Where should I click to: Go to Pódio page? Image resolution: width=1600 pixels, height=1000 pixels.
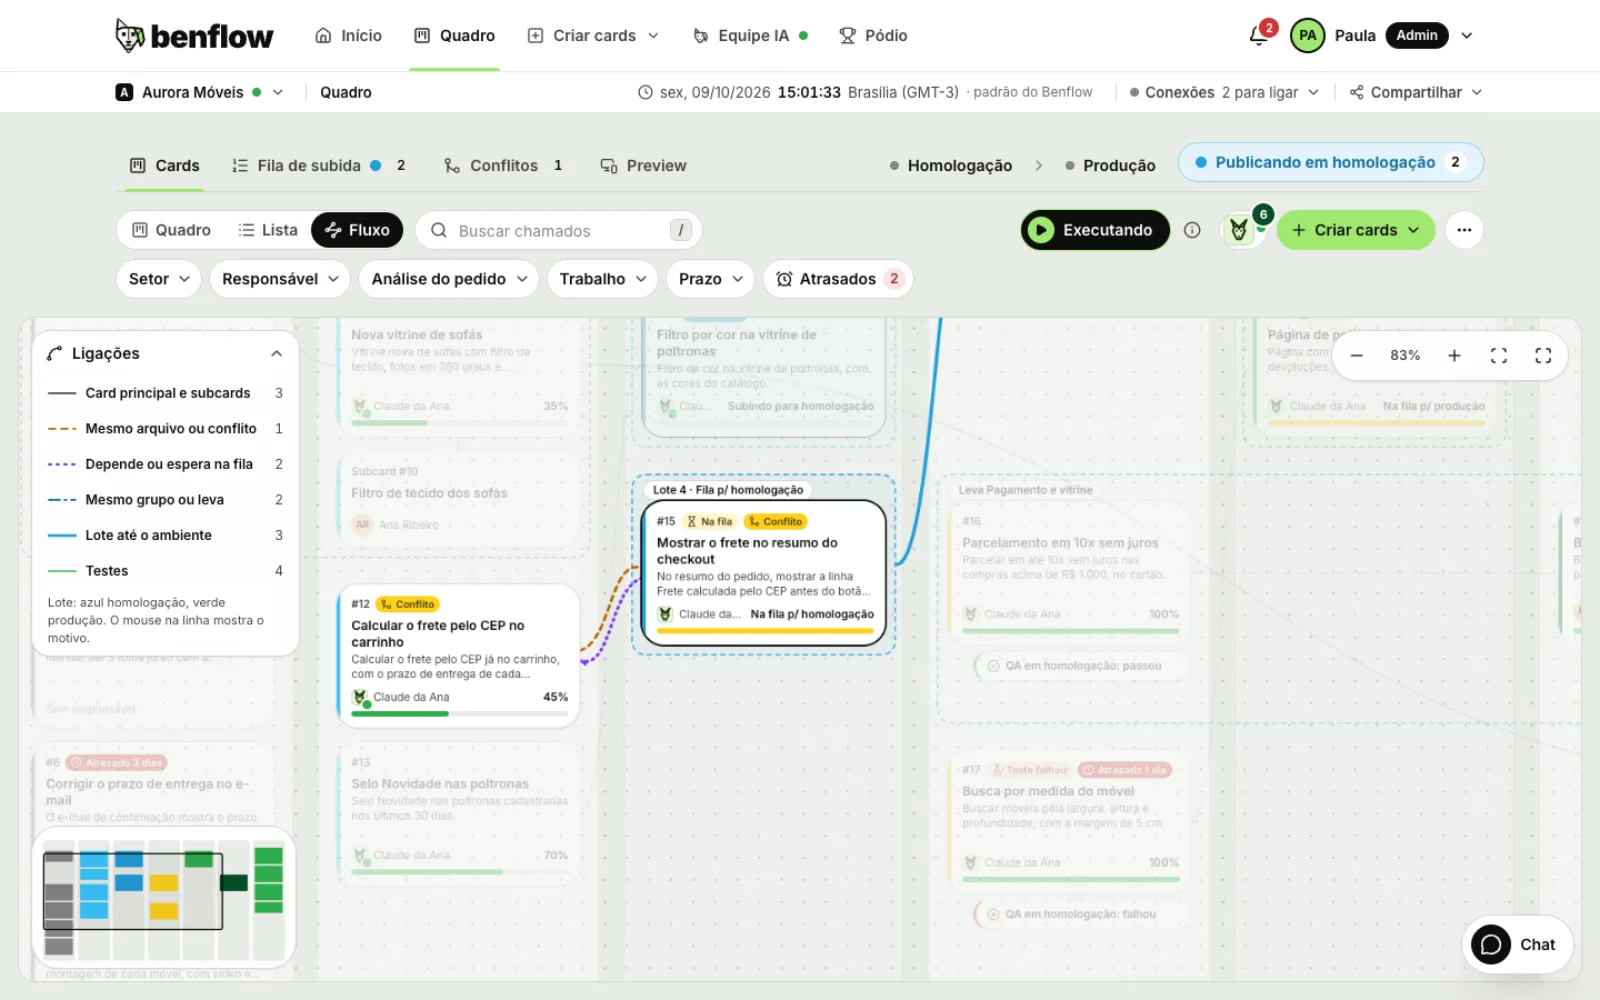(x=873, y=36)
